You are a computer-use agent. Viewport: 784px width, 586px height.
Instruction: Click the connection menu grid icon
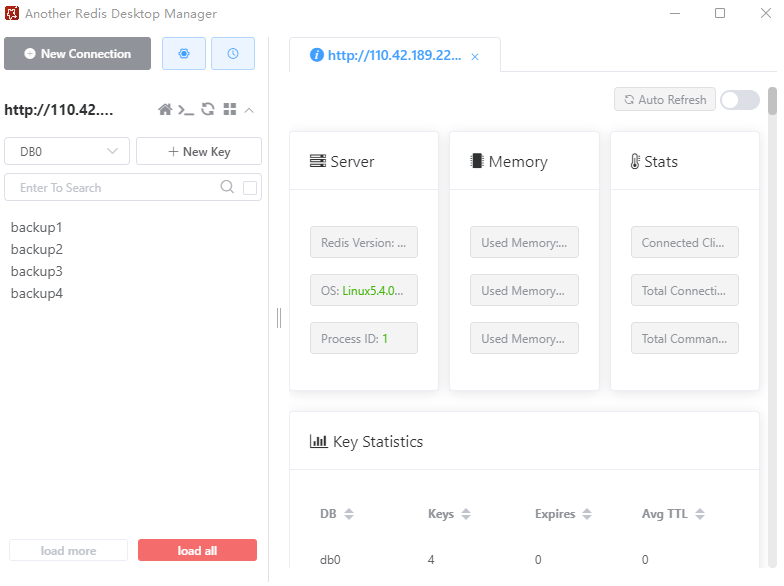click(x=229, y=110)
